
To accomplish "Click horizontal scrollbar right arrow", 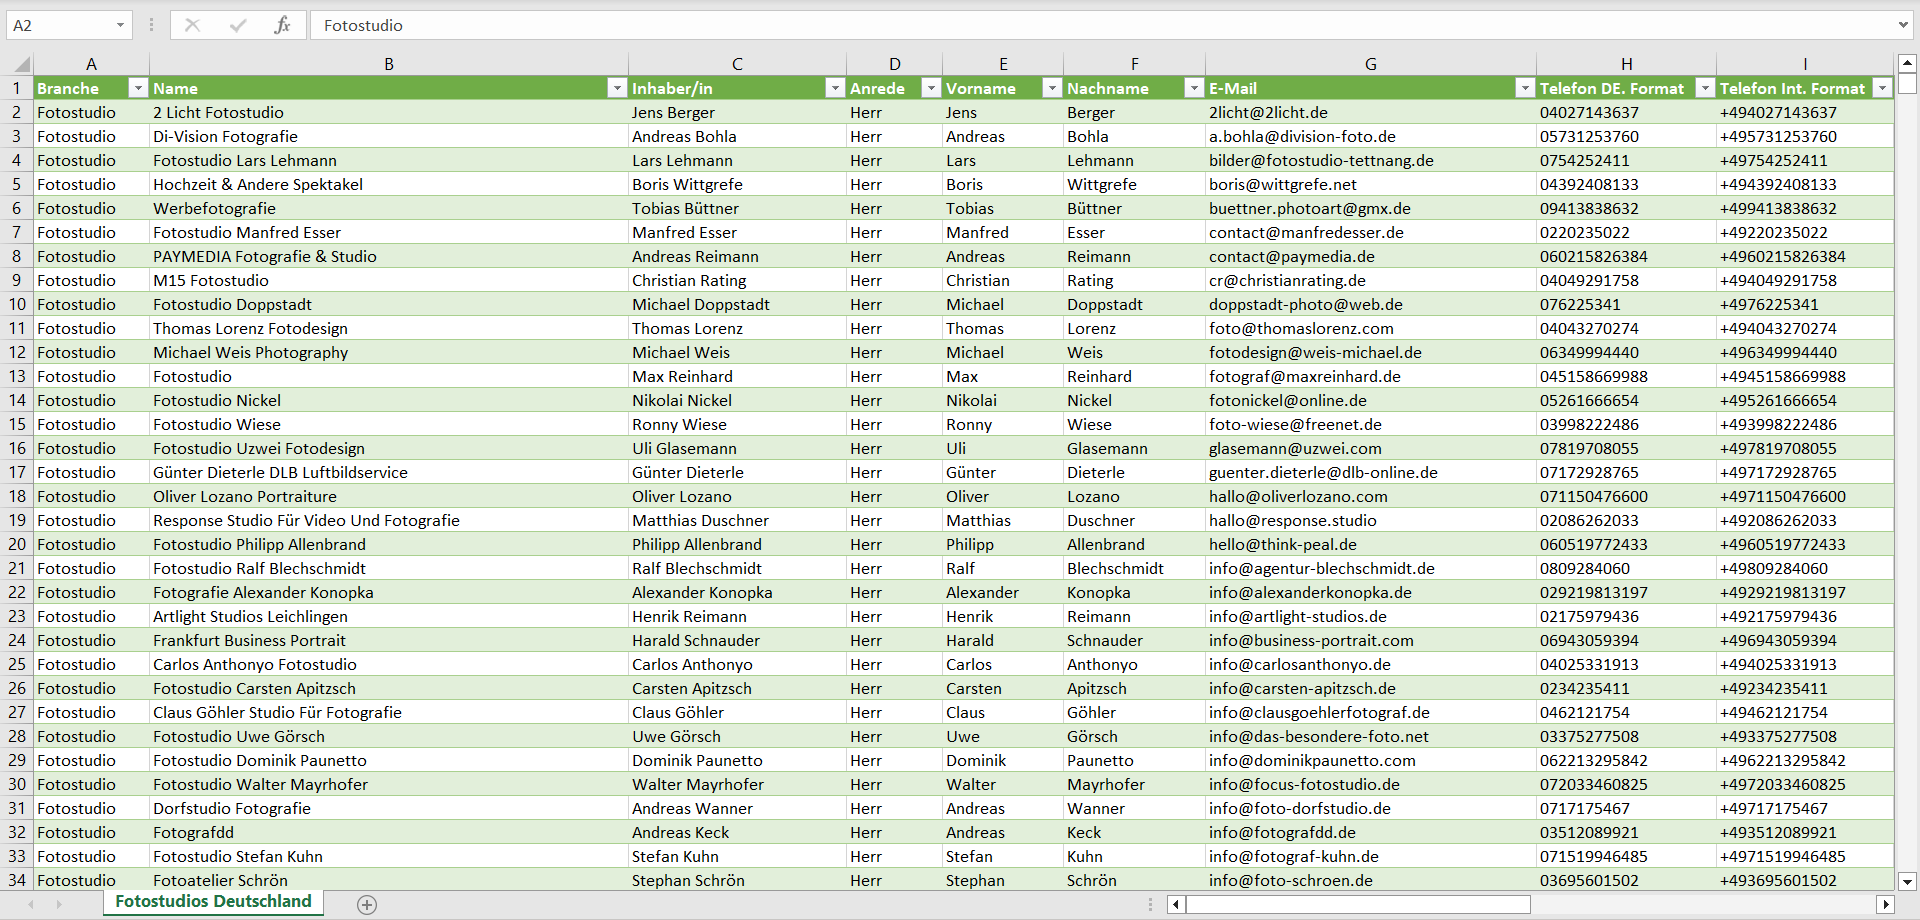I will pyautogui.click(x=1886, y=904).
